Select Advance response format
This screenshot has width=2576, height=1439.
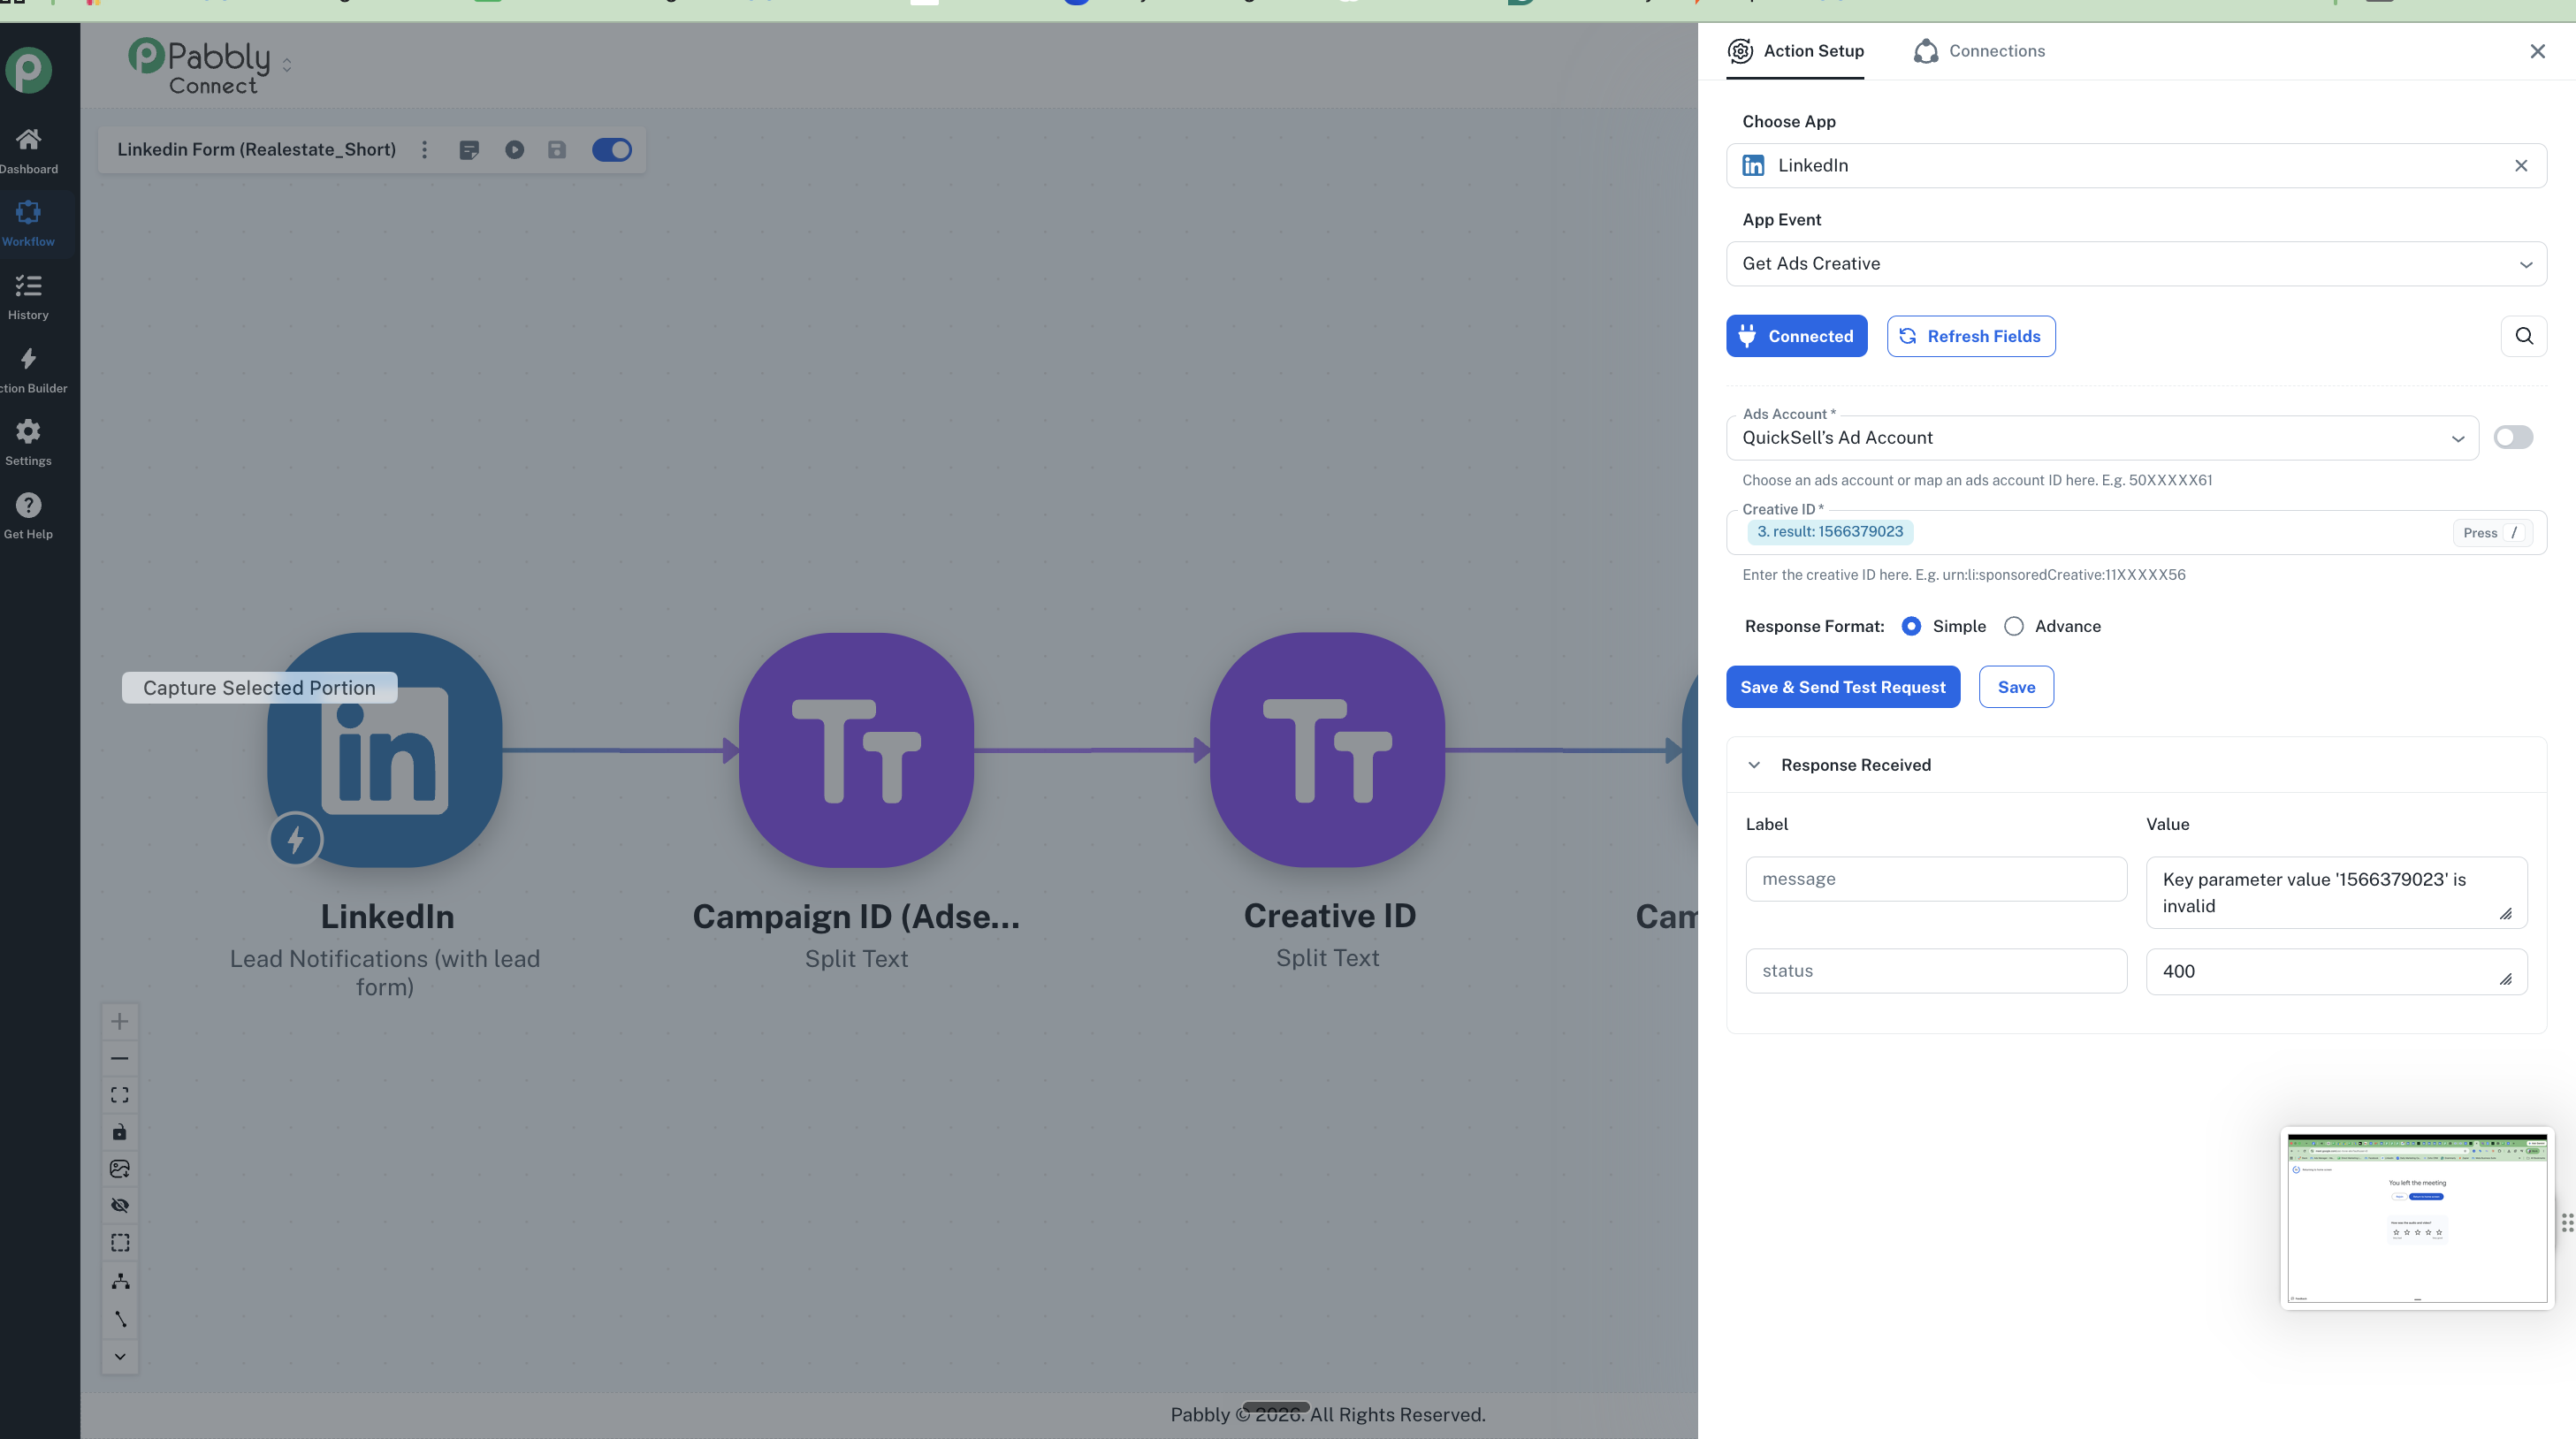2014,626
